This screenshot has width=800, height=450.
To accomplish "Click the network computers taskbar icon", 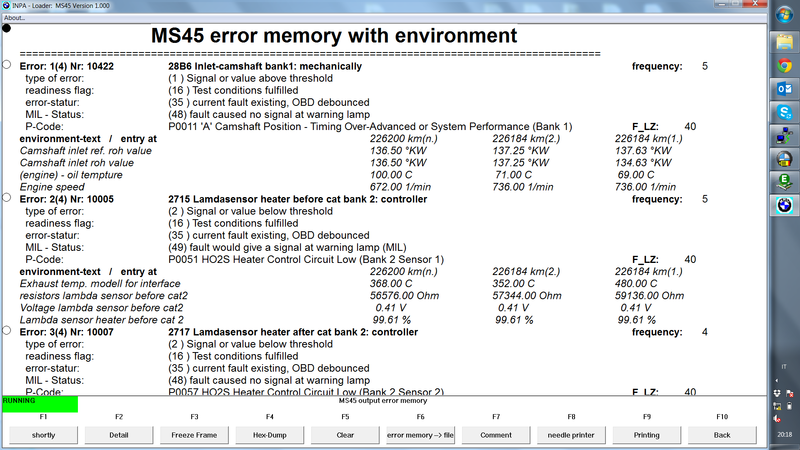I will (784, 136).
